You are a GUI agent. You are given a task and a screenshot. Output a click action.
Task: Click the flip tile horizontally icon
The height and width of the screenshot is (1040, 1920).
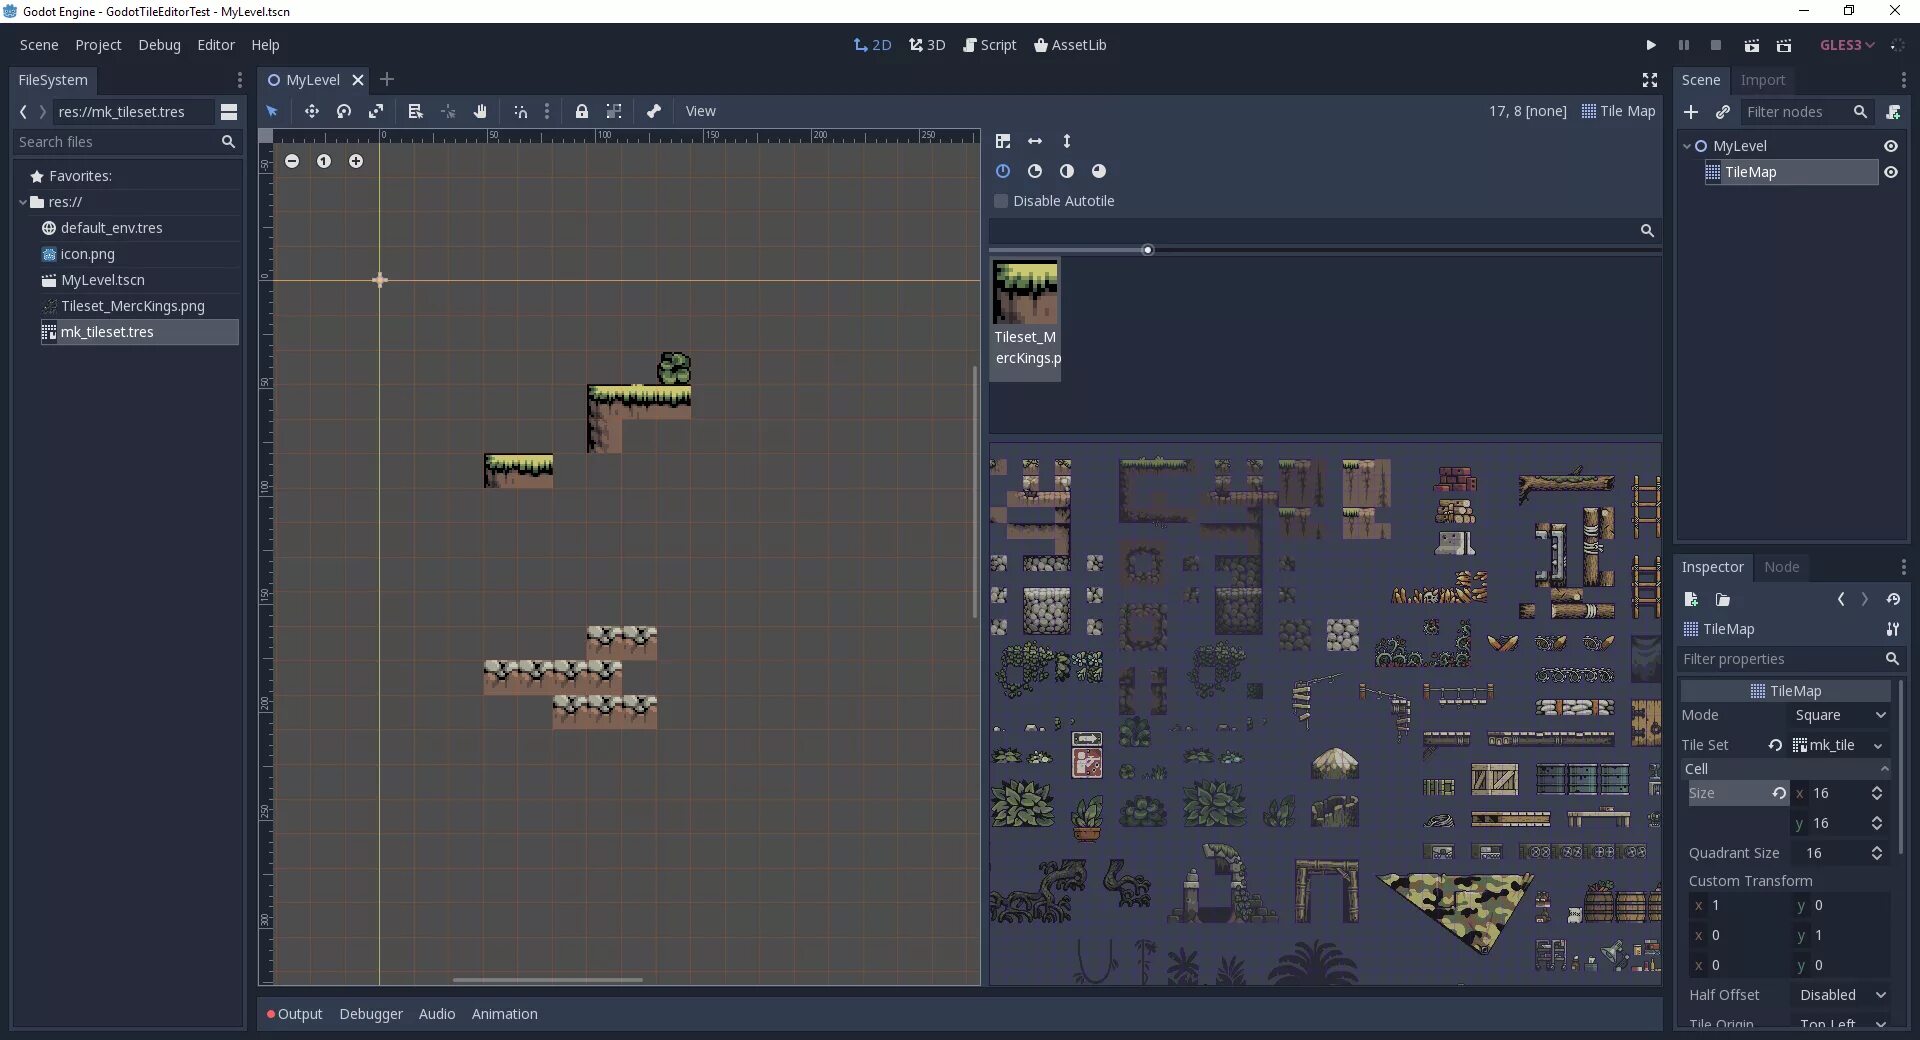[x=1035, y=141]
